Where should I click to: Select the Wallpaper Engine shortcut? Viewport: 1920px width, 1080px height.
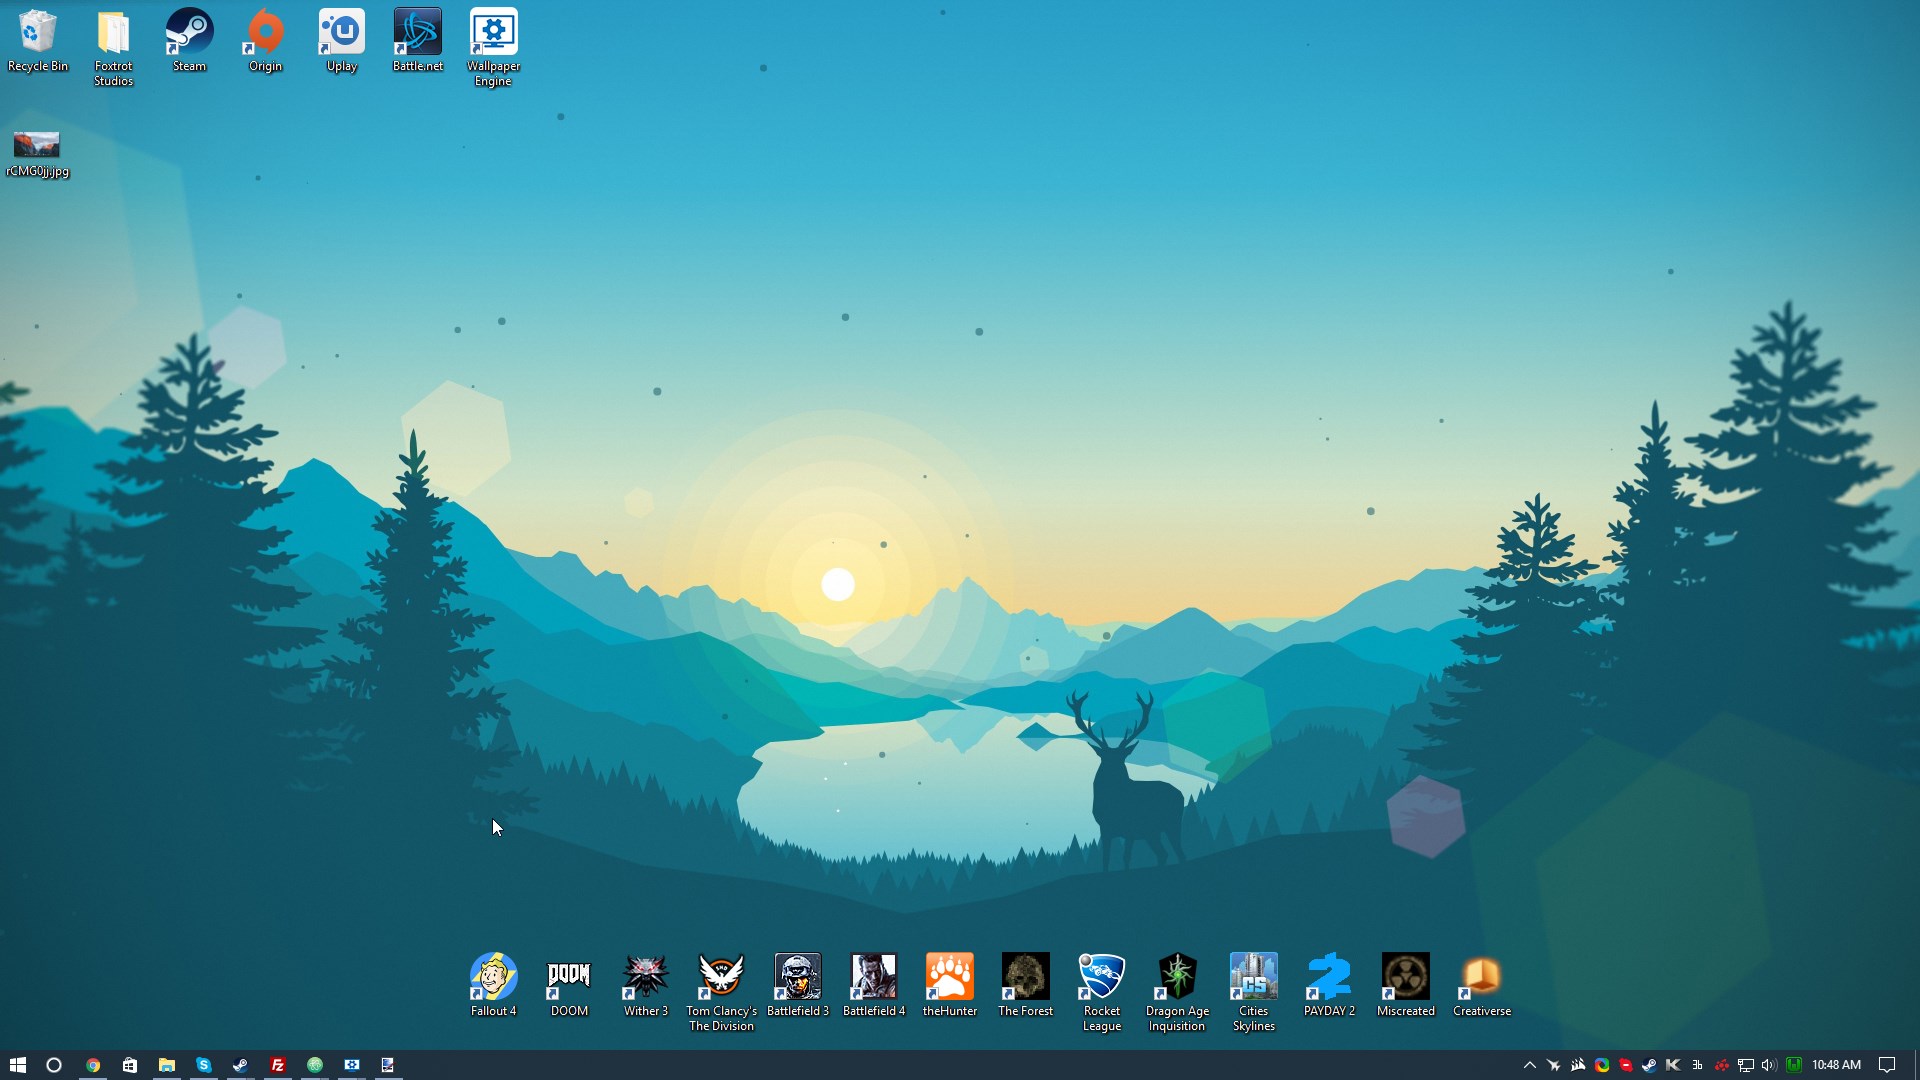pos(493,48)
